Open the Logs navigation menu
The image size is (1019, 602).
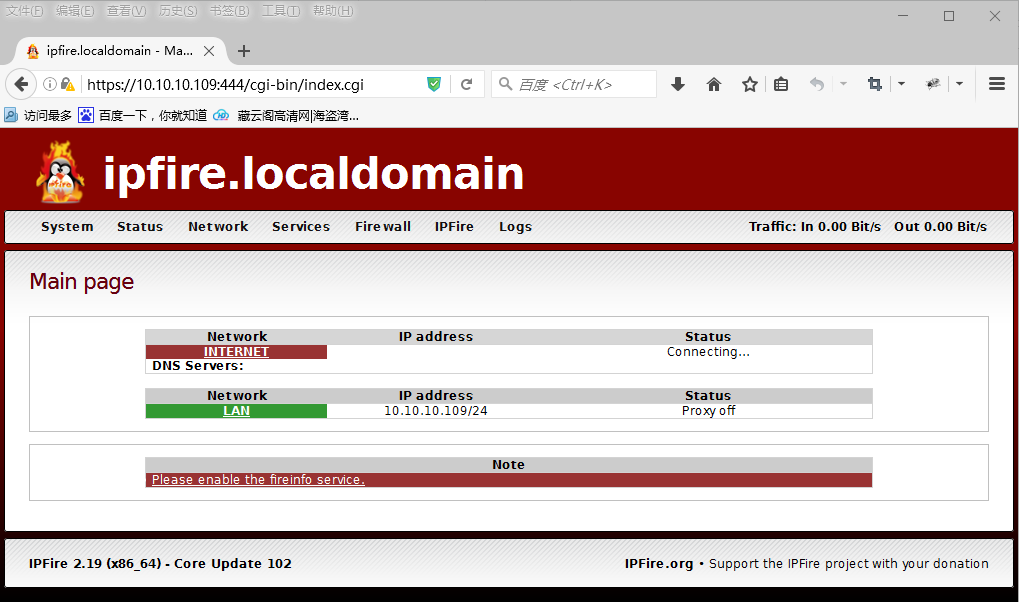tap(515, 226)
